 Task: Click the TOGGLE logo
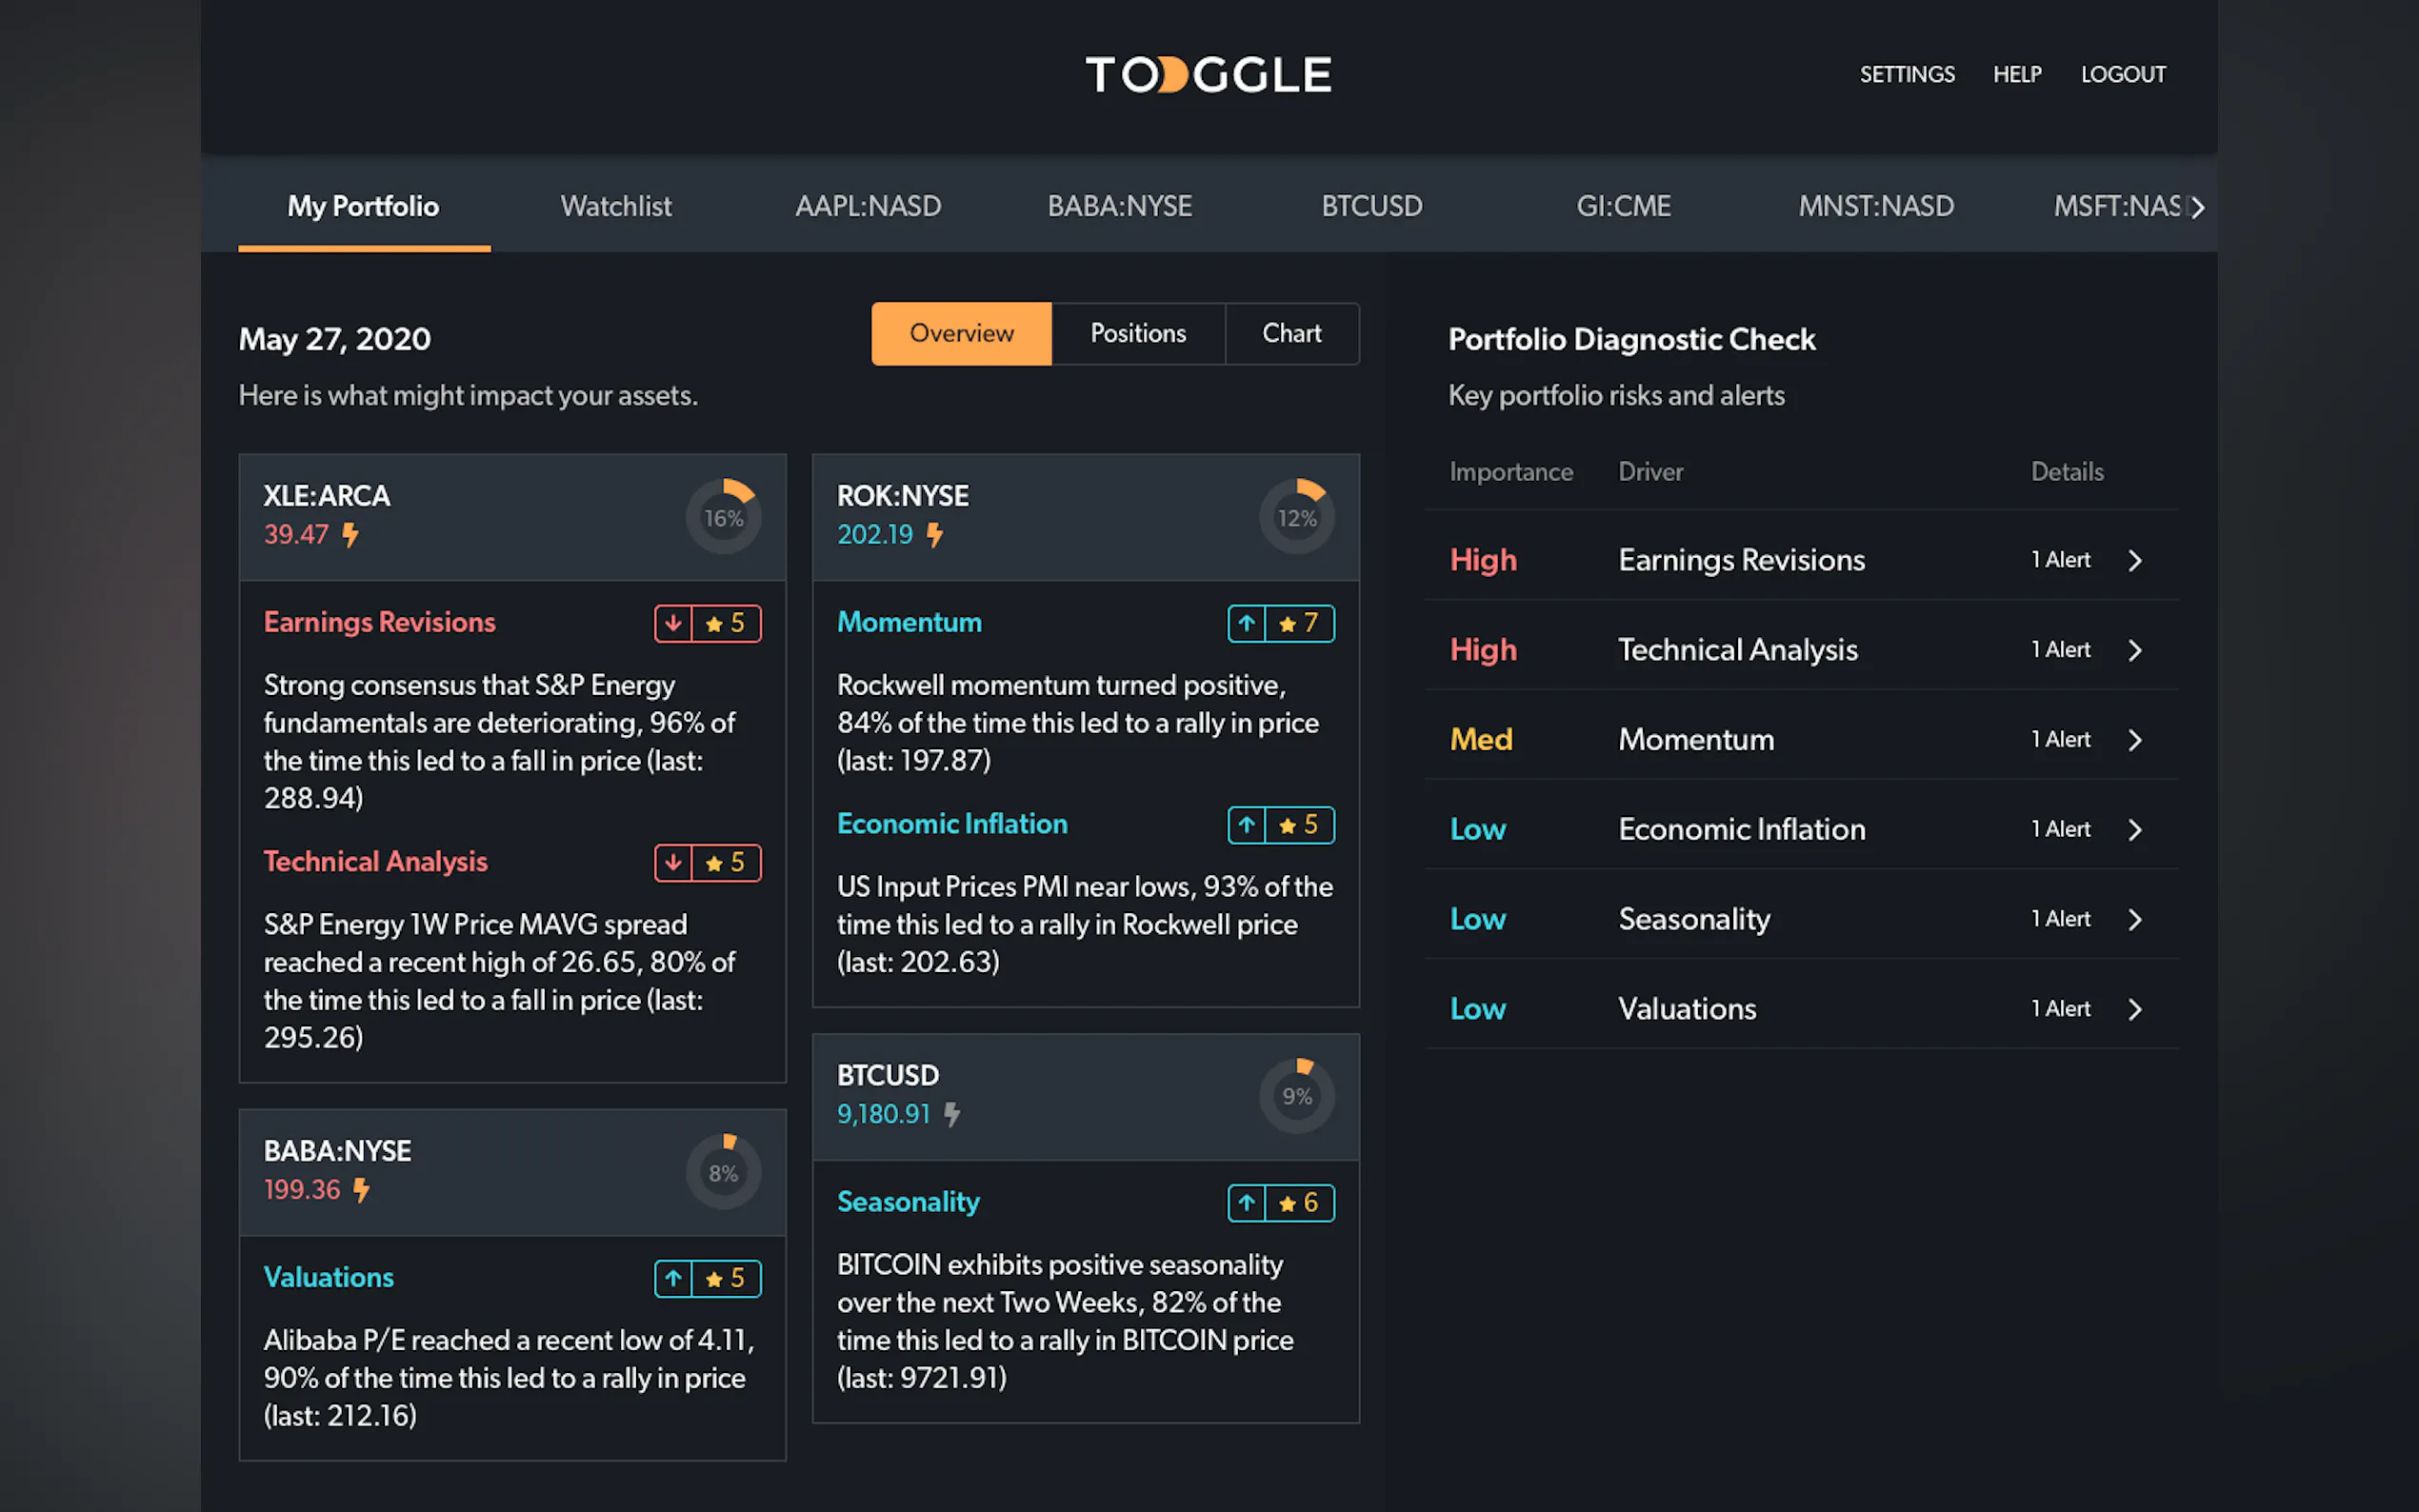(x=1208, y=74)
